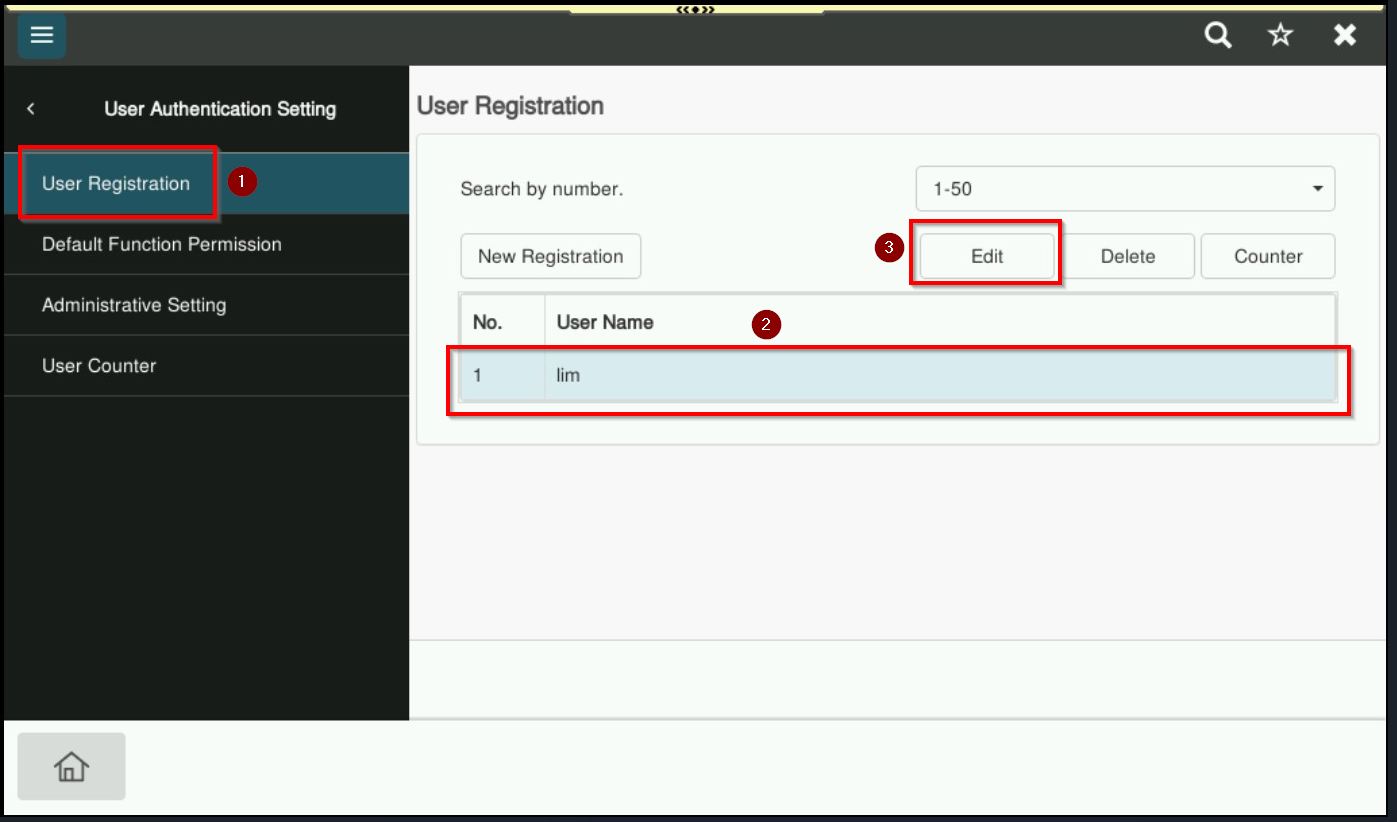
Task: Click the search magnifier icon
Action: 1217,35
